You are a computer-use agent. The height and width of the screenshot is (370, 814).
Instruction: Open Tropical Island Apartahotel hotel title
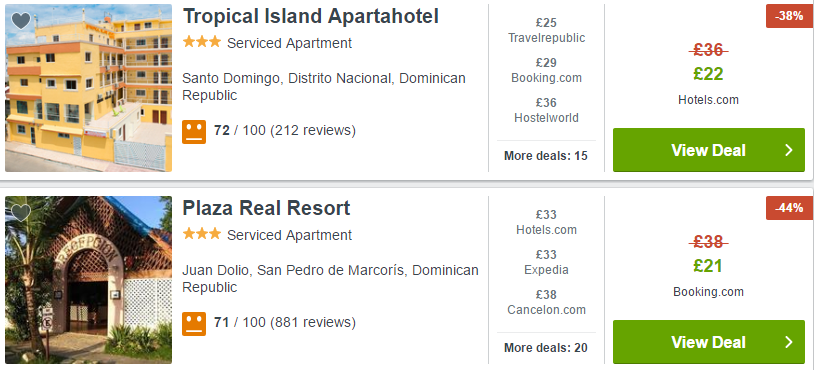tap(310, 16)
